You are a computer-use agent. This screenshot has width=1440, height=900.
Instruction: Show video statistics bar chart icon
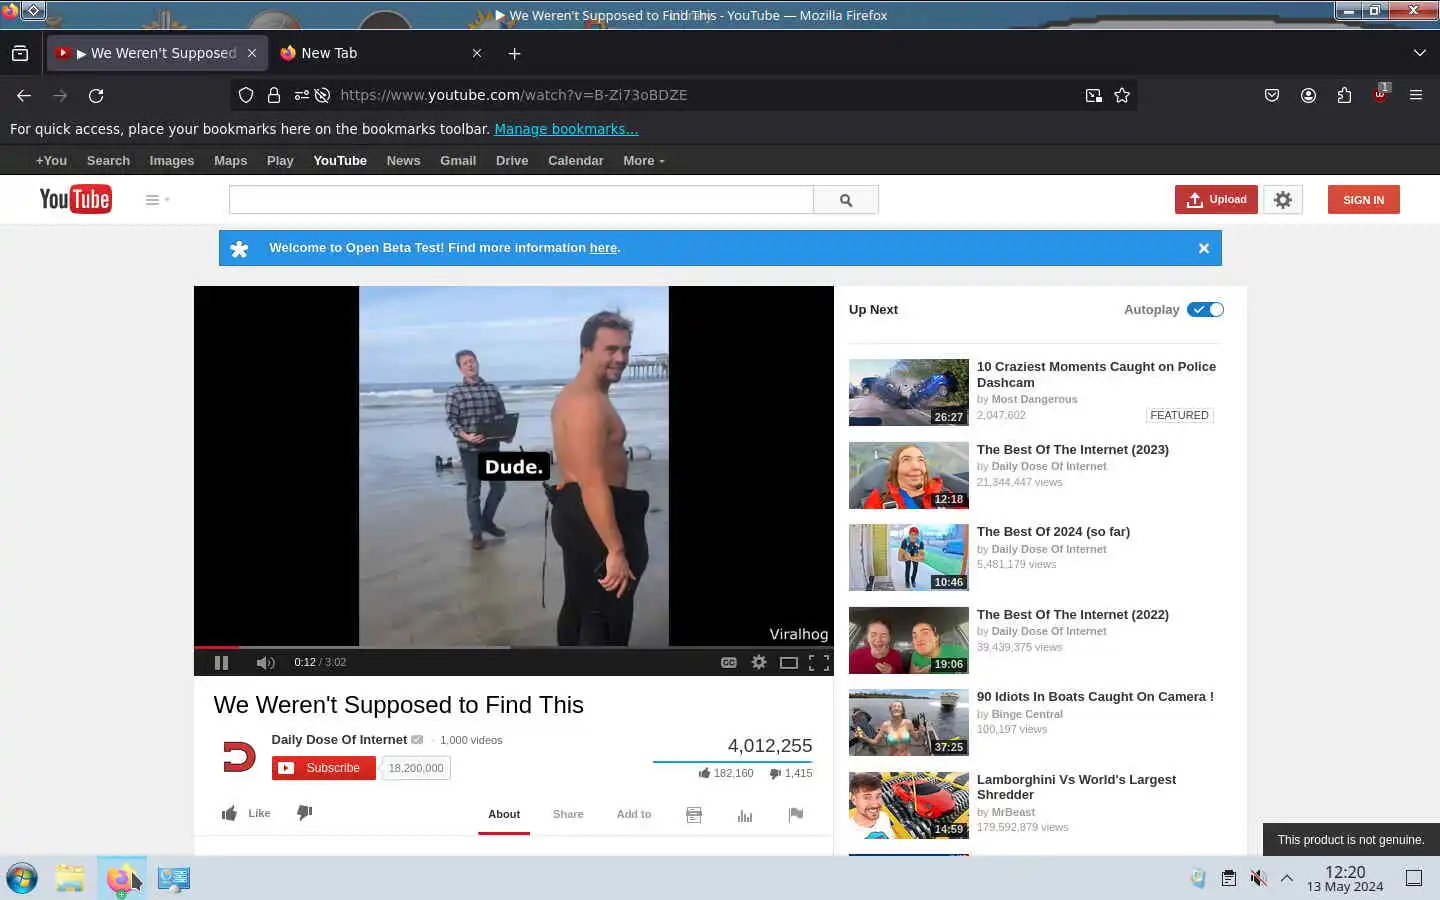click(745, 815)
